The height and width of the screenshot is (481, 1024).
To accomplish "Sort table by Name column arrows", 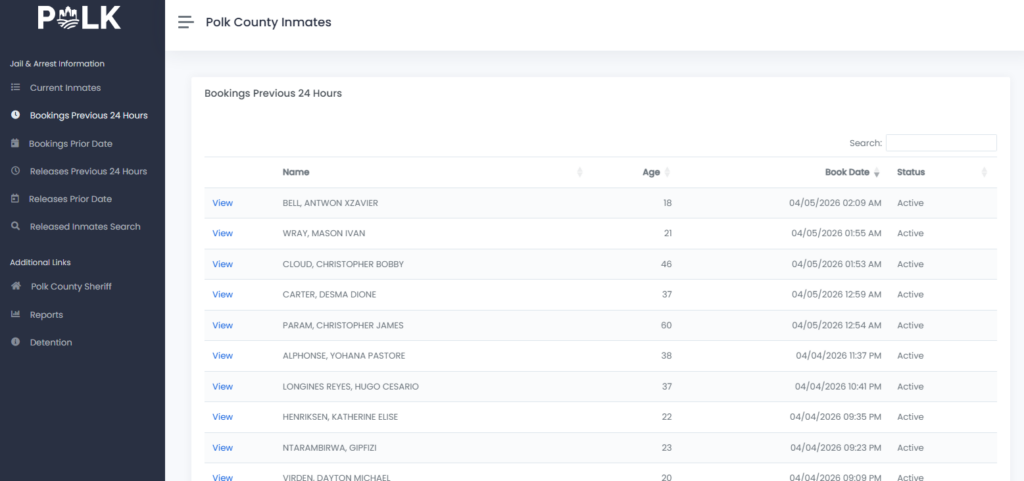I will pyautogui.click(x=580, y=173).
